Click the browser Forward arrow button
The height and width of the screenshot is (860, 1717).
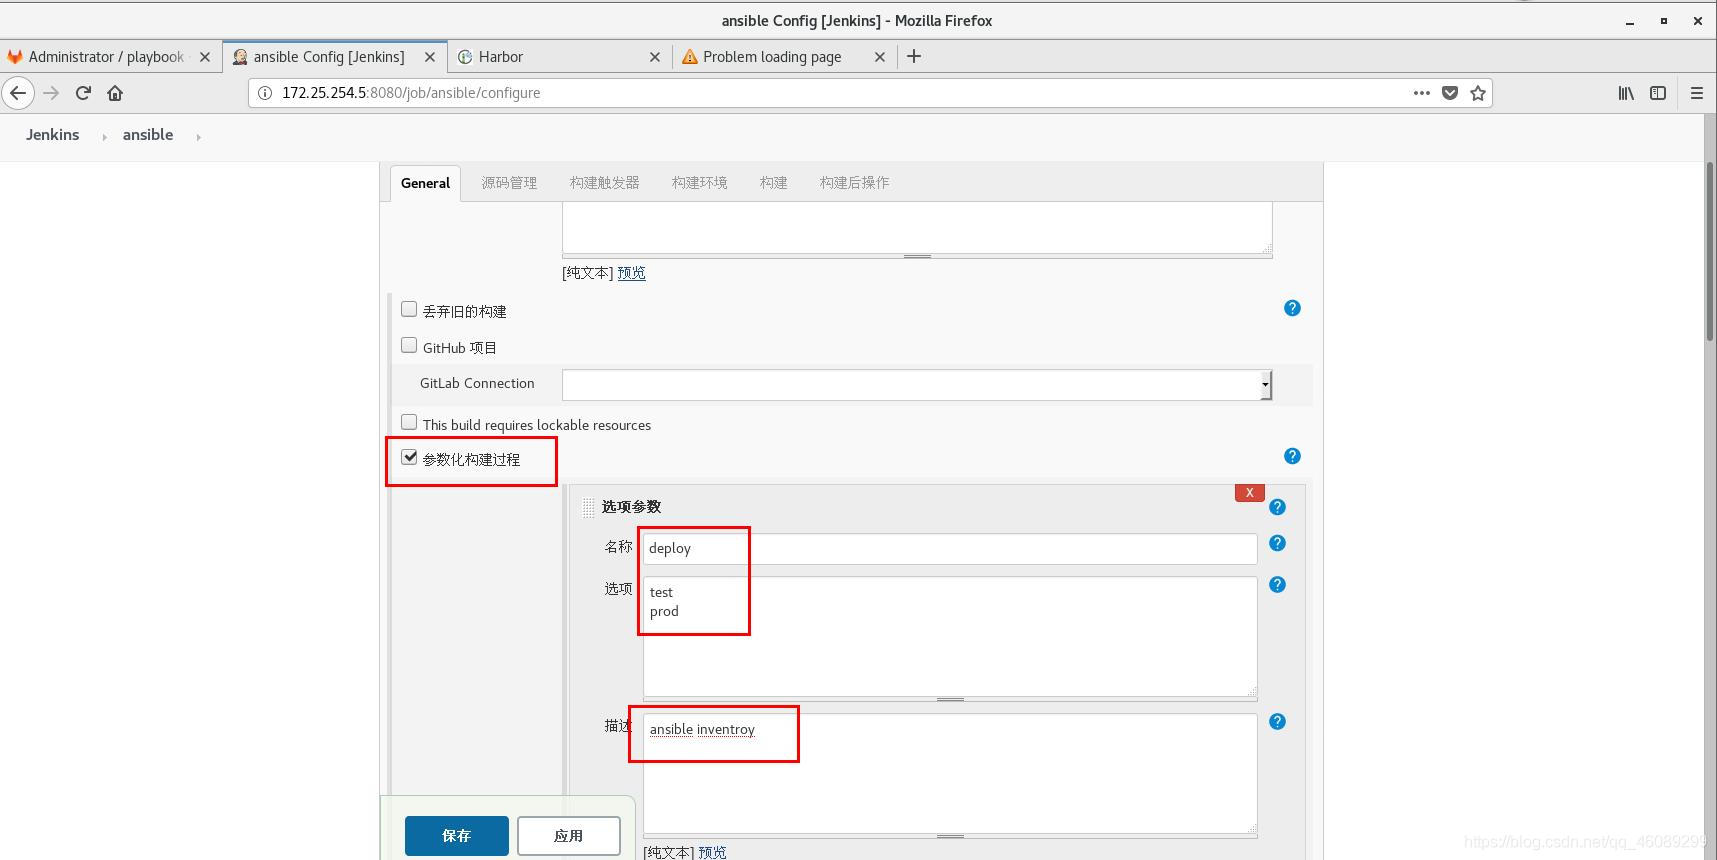pos(52,93)
